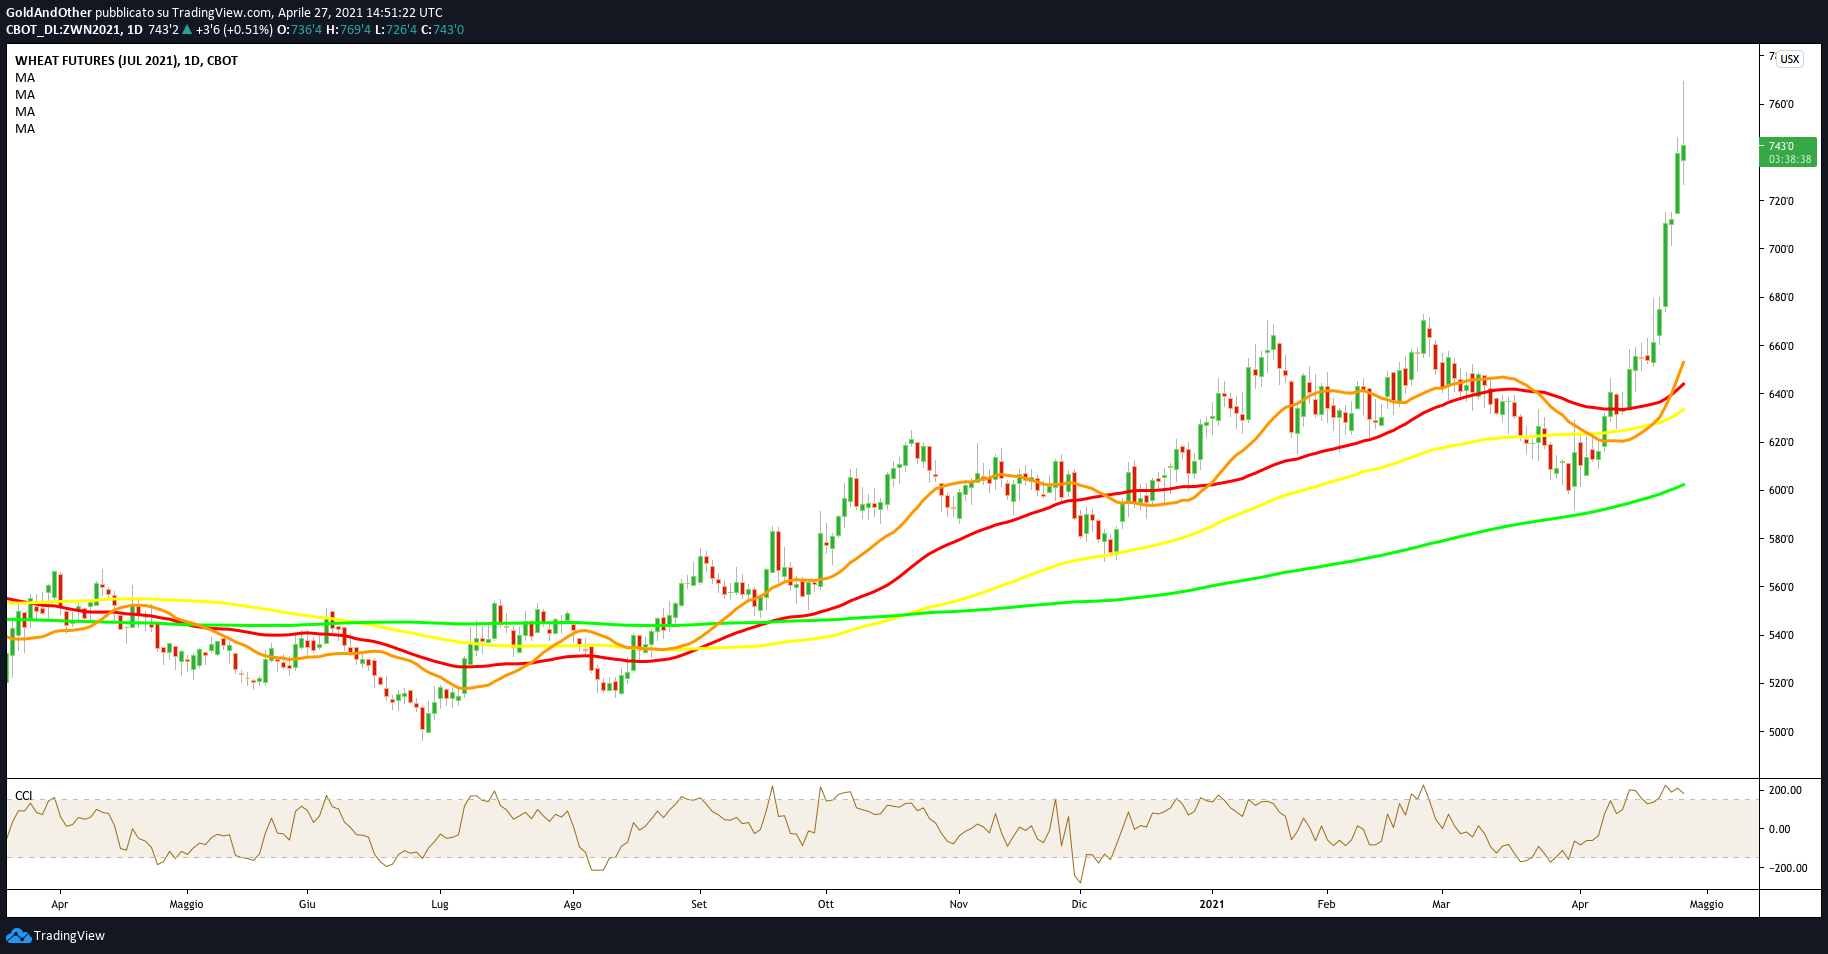1828x954 pixels.
Task: Click the Dic month on time axis
Action: point(1079,904)
